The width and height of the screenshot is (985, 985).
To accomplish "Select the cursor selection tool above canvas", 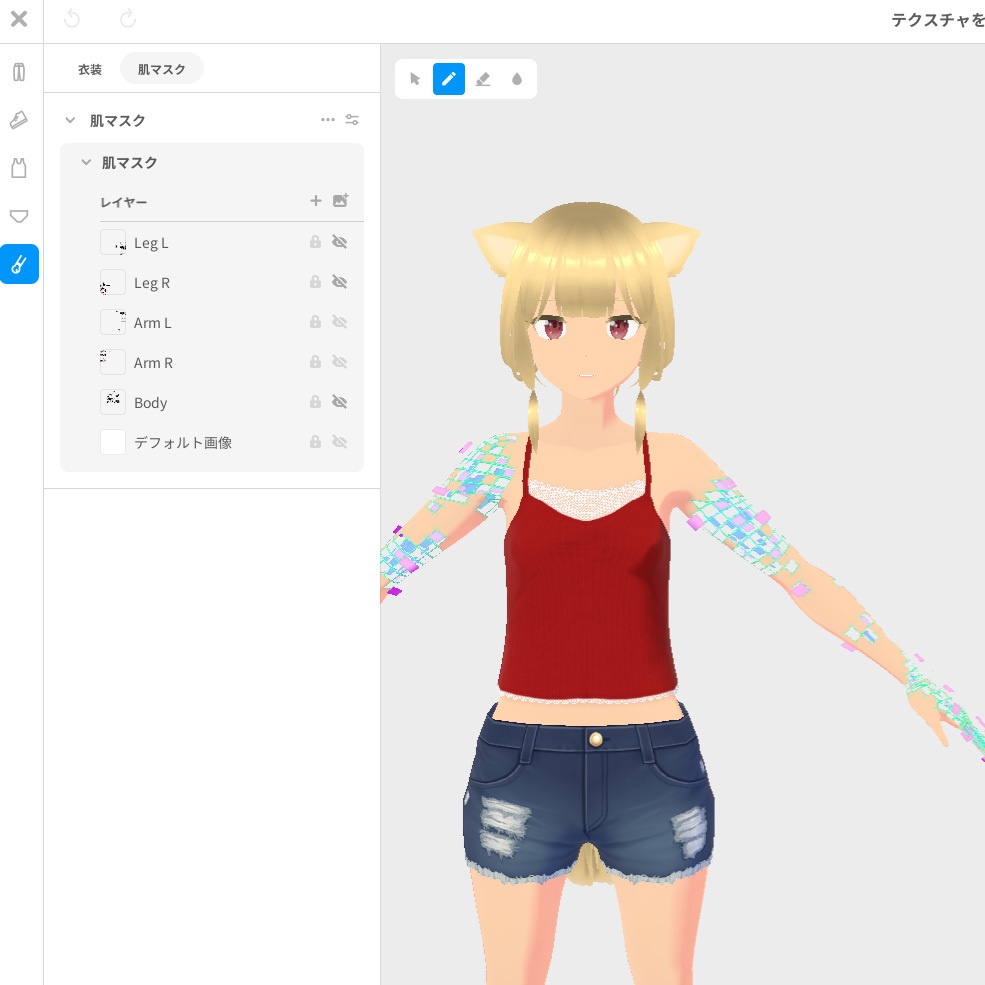I will [x=415, y=78].
